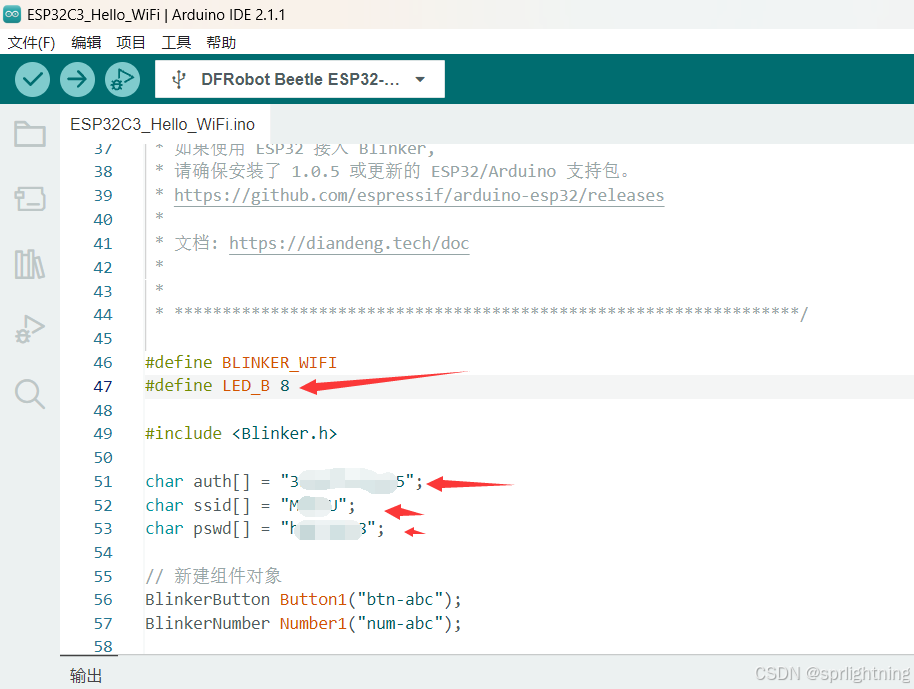The image size is (914, 689).
Task: Open the 帮助 menu
Action: click(x=221, y=43)
